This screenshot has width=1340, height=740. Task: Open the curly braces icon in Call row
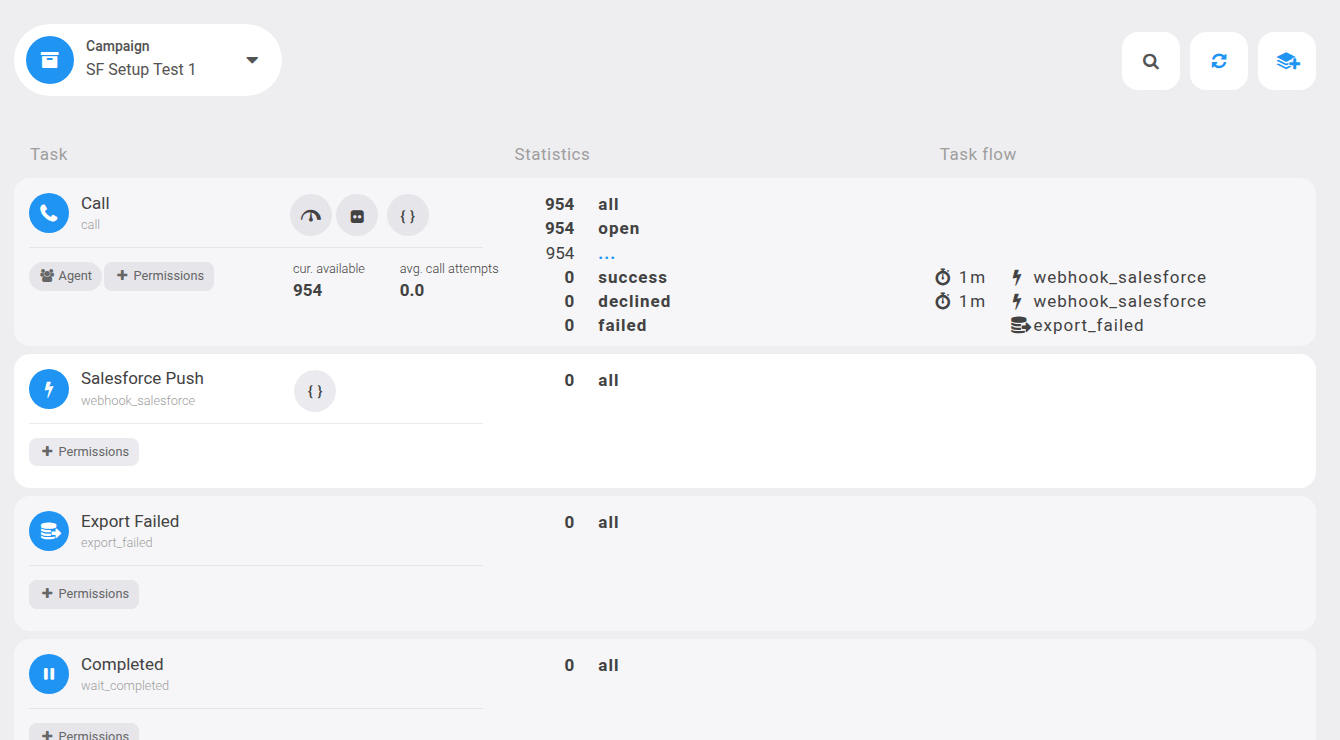(408, 215)
